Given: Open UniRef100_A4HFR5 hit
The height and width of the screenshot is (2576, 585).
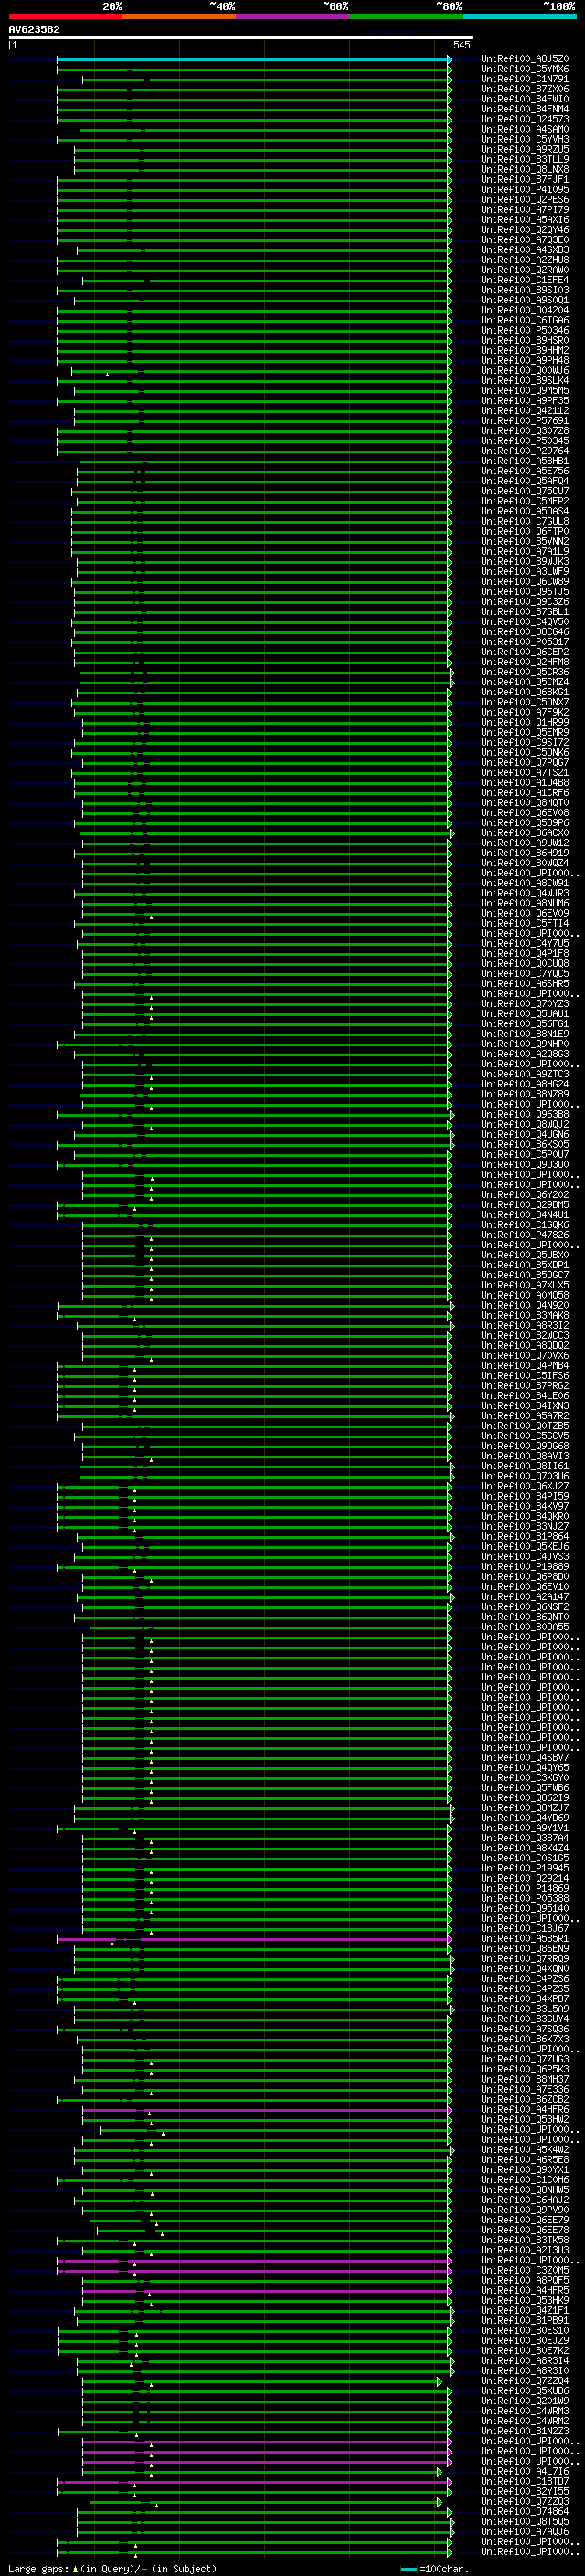Looking at the screenshot, I should coord(525,2291).
